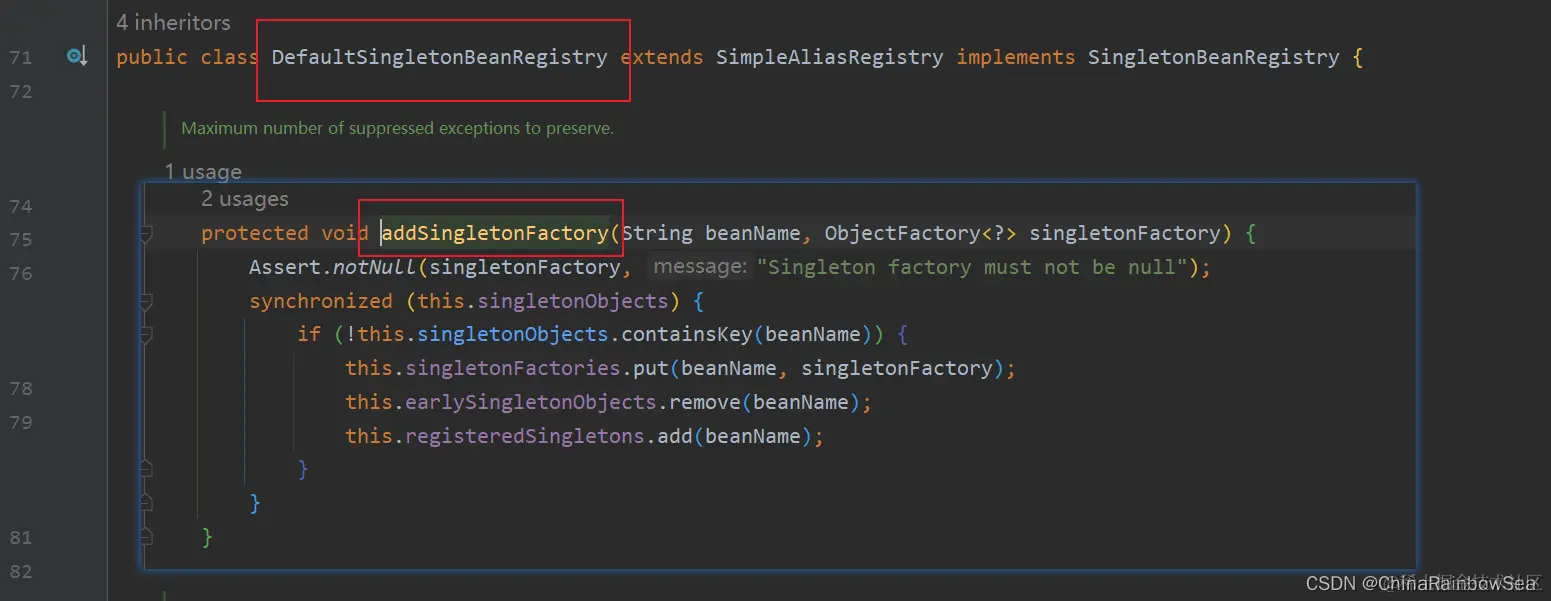Click line number 71 in the gutter
This screenshot has width=1551, height=601.
[x=20, y=58]
